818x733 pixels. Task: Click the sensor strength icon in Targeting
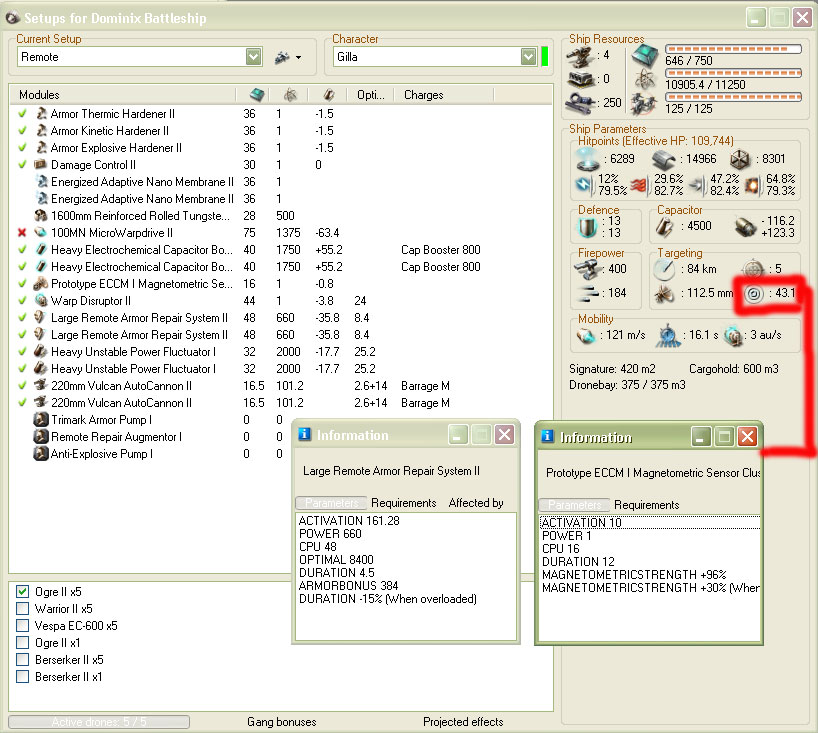point(754,294)
